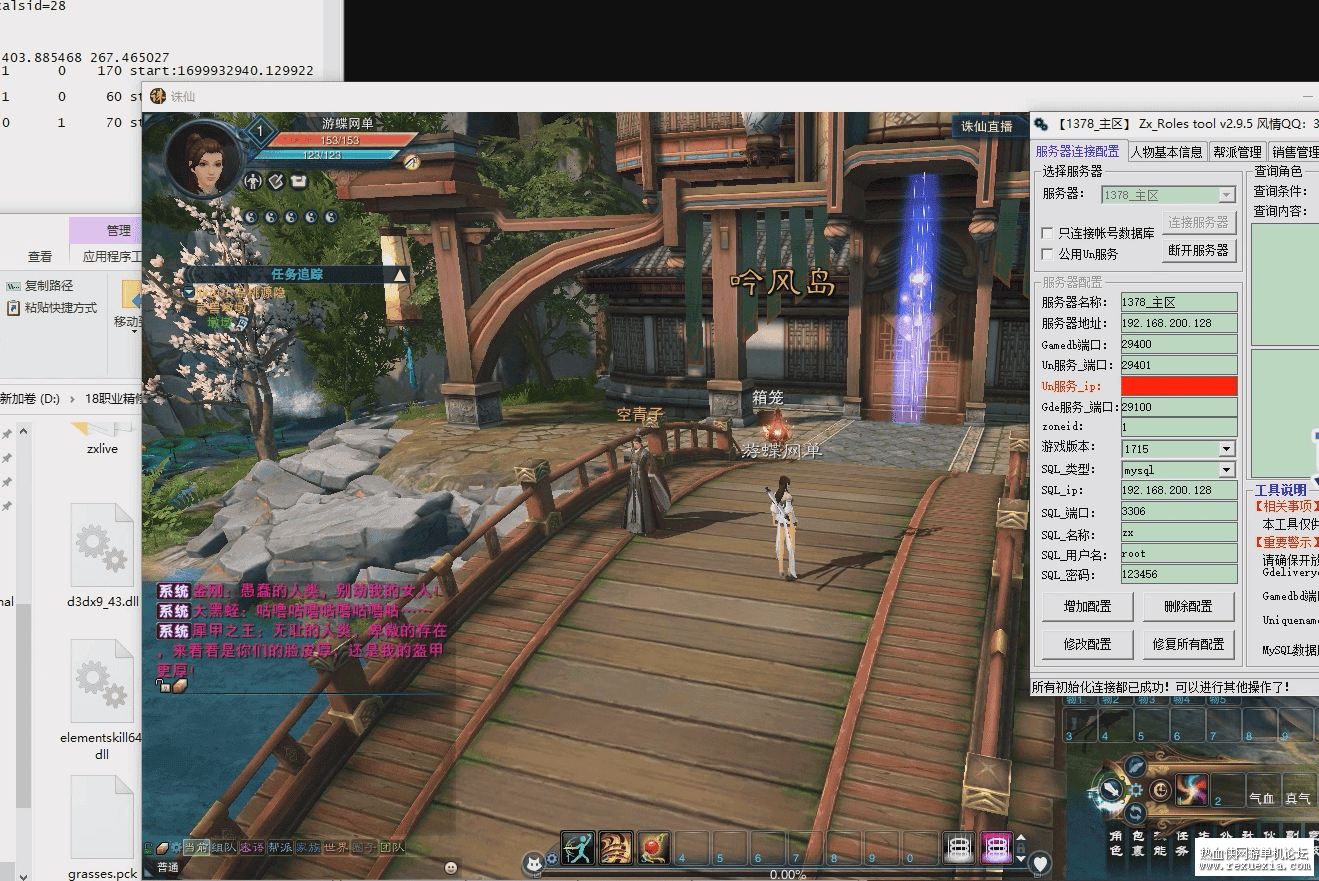Click 增加配置 button
This screenshot has width=1319, height=881.
(1087, 606)
